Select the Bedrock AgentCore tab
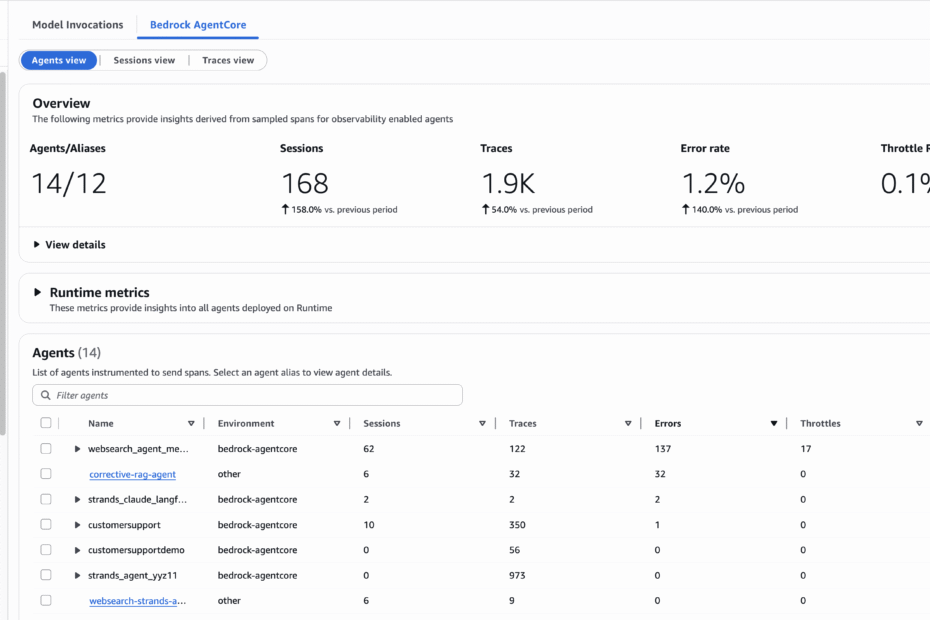This screenshot has height=620, width=930. [x=198, y=25]
